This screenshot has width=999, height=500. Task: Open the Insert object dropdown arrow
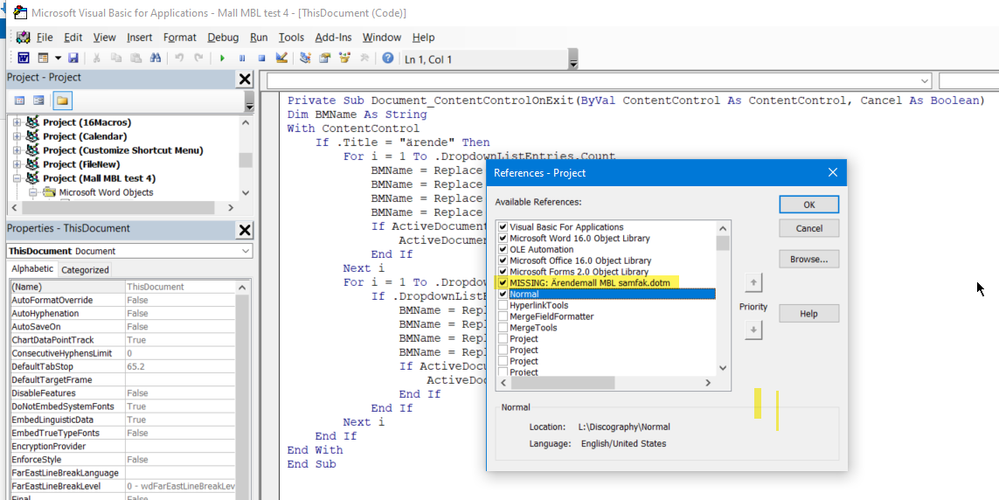click(58, 58)
